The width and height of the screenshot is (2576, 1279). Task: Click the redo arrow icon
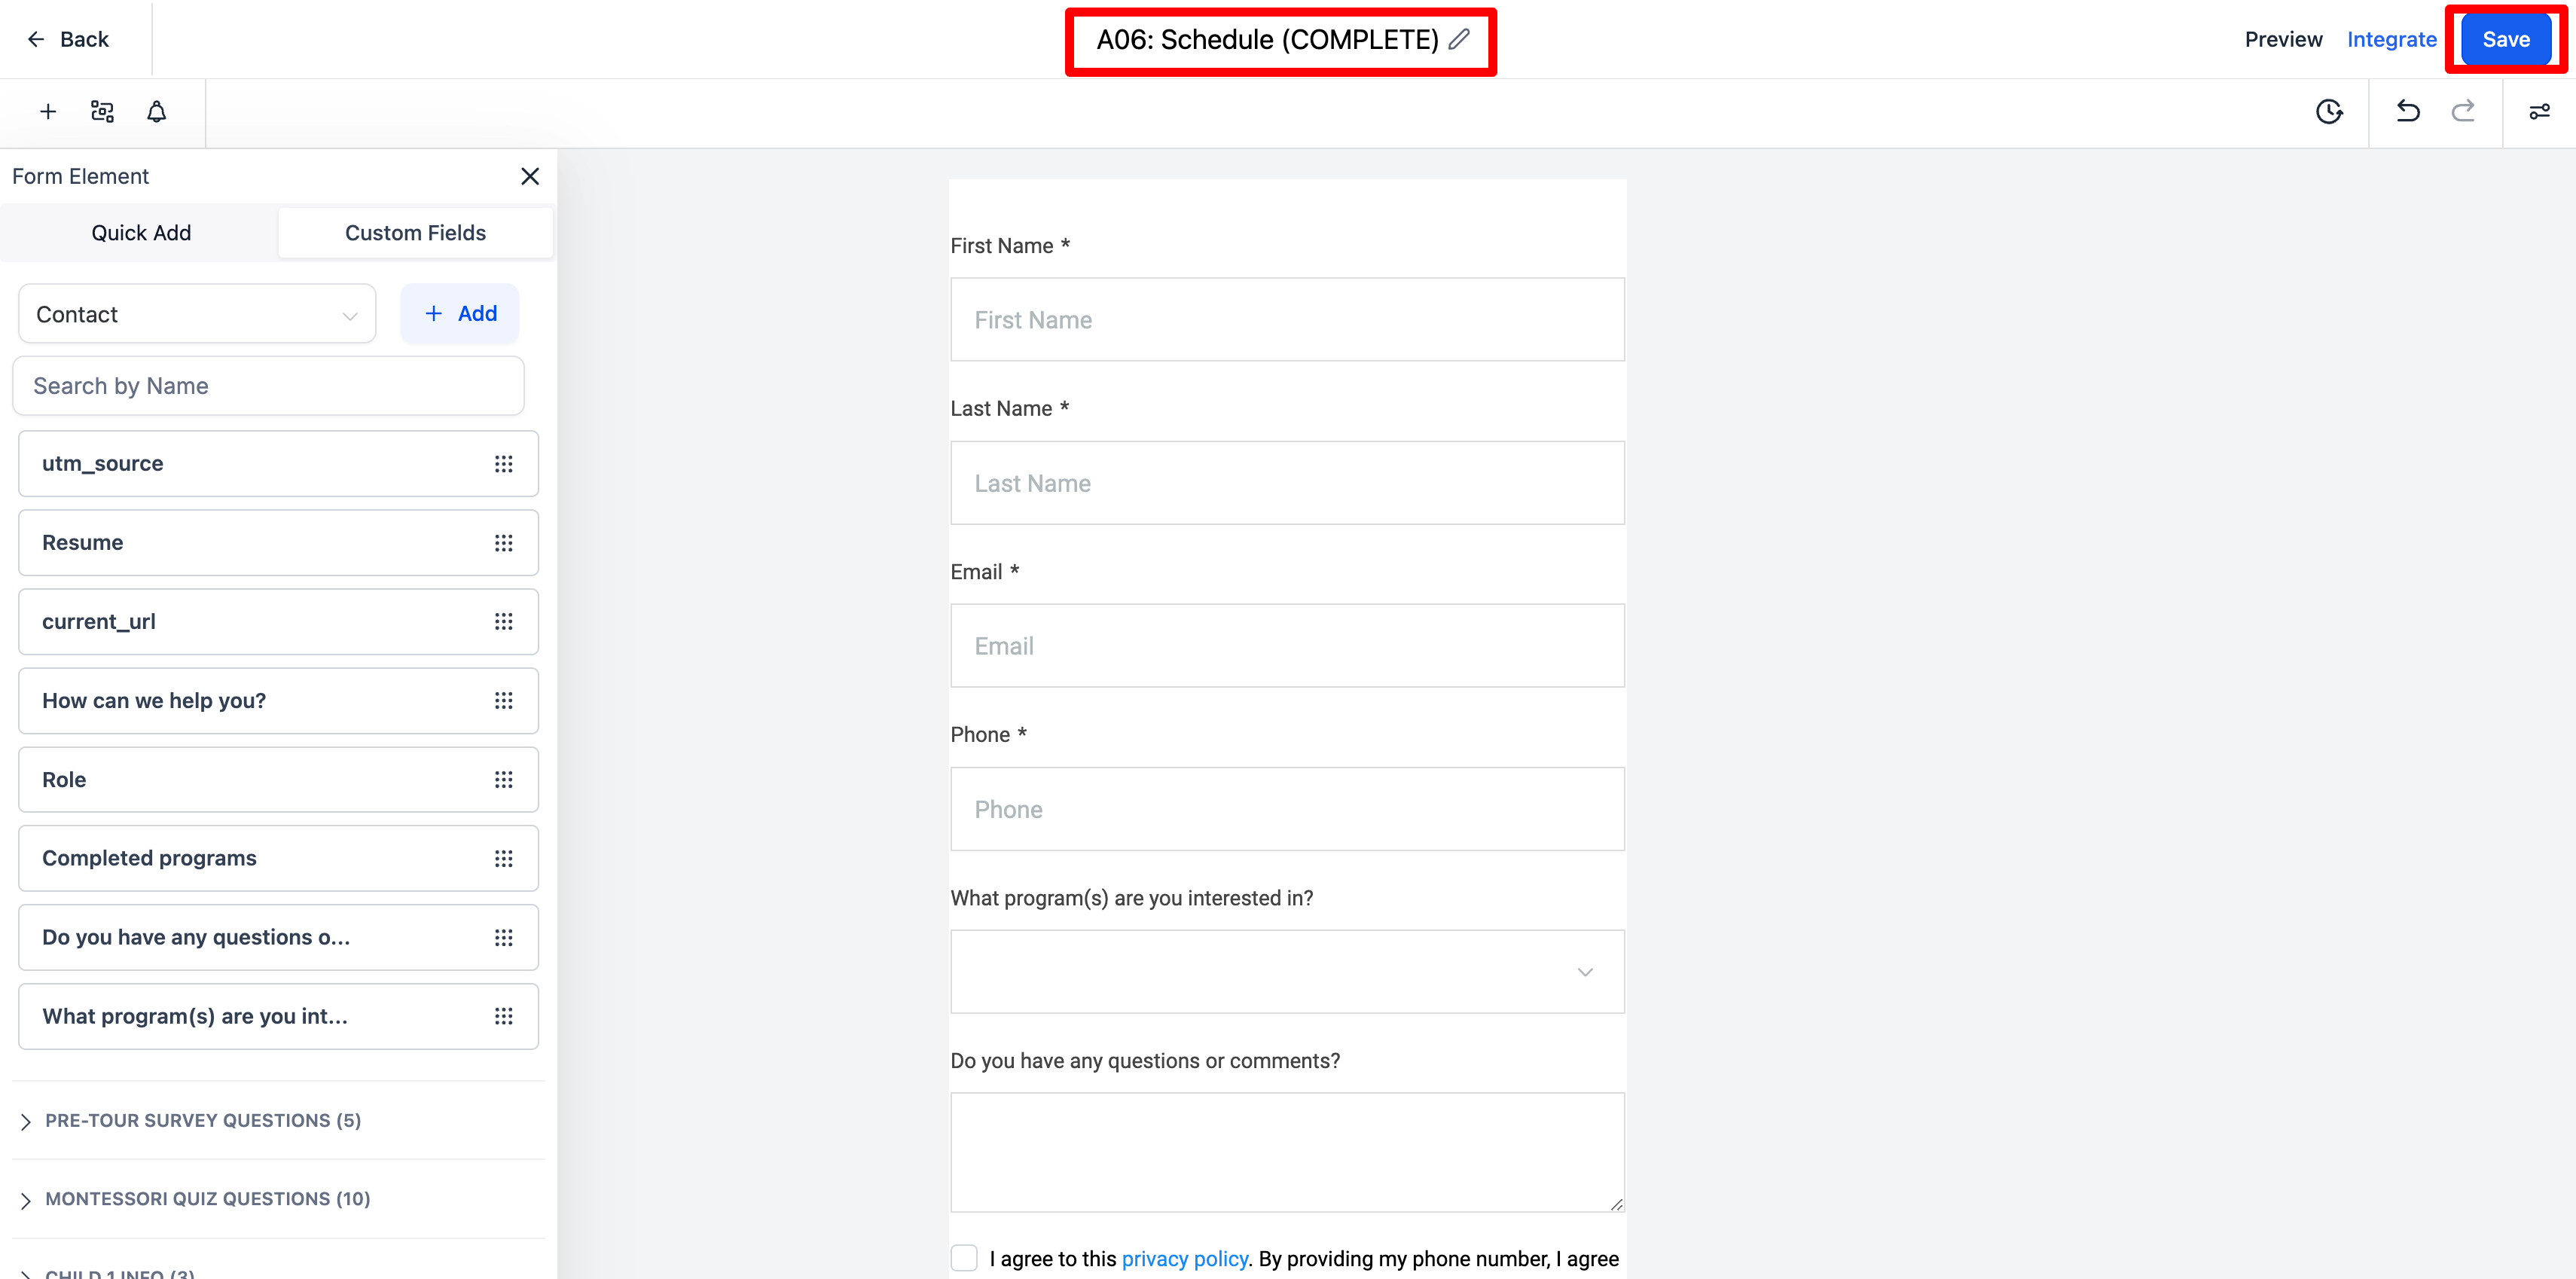(x=2463, y=111)
